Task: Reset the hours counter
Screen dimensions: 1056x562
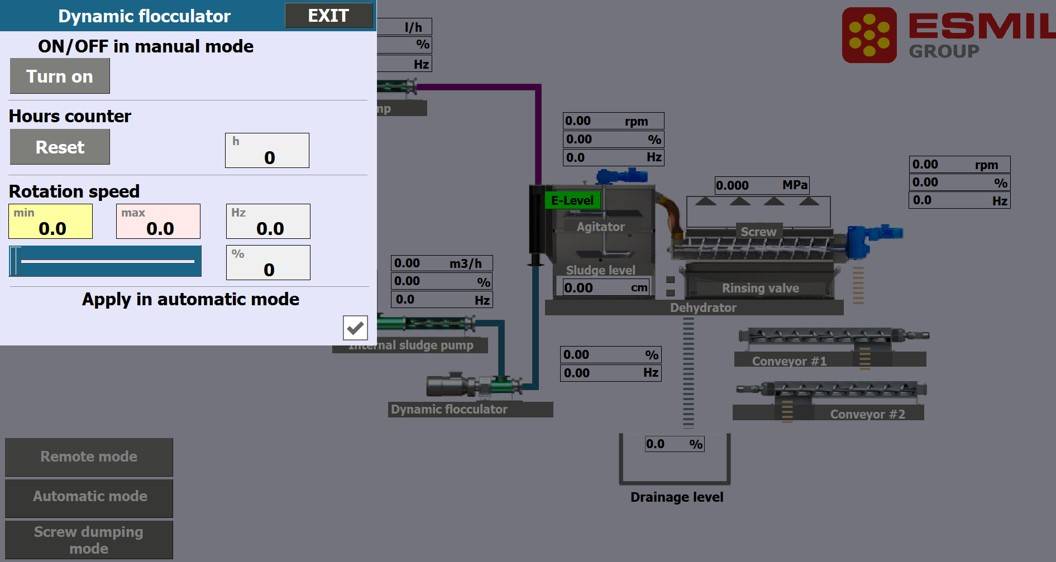Action: point(60,147)
